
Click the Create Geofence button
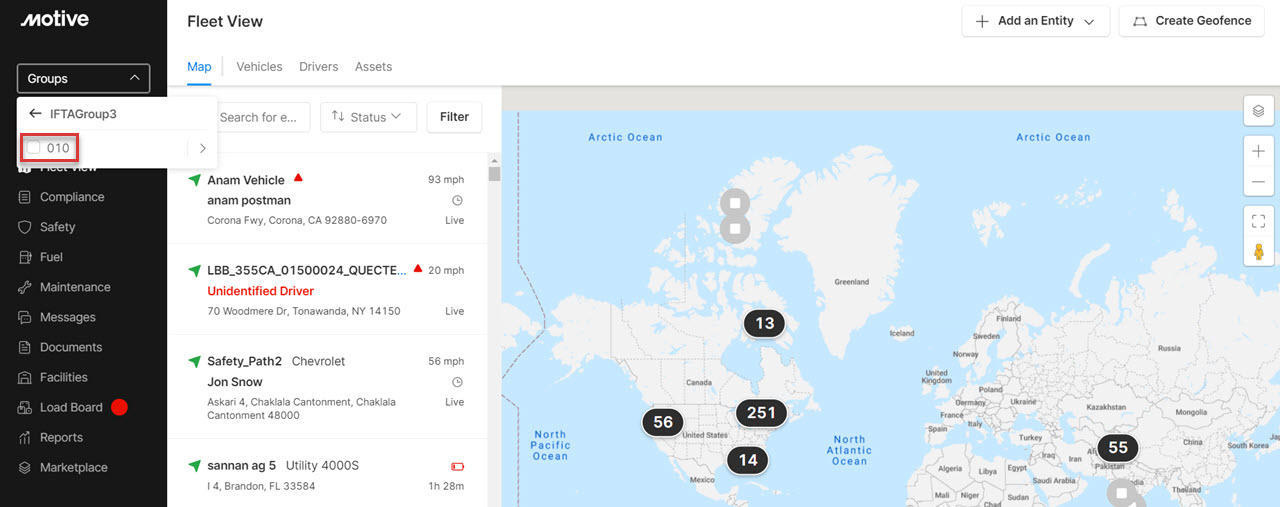(1192, 21)
